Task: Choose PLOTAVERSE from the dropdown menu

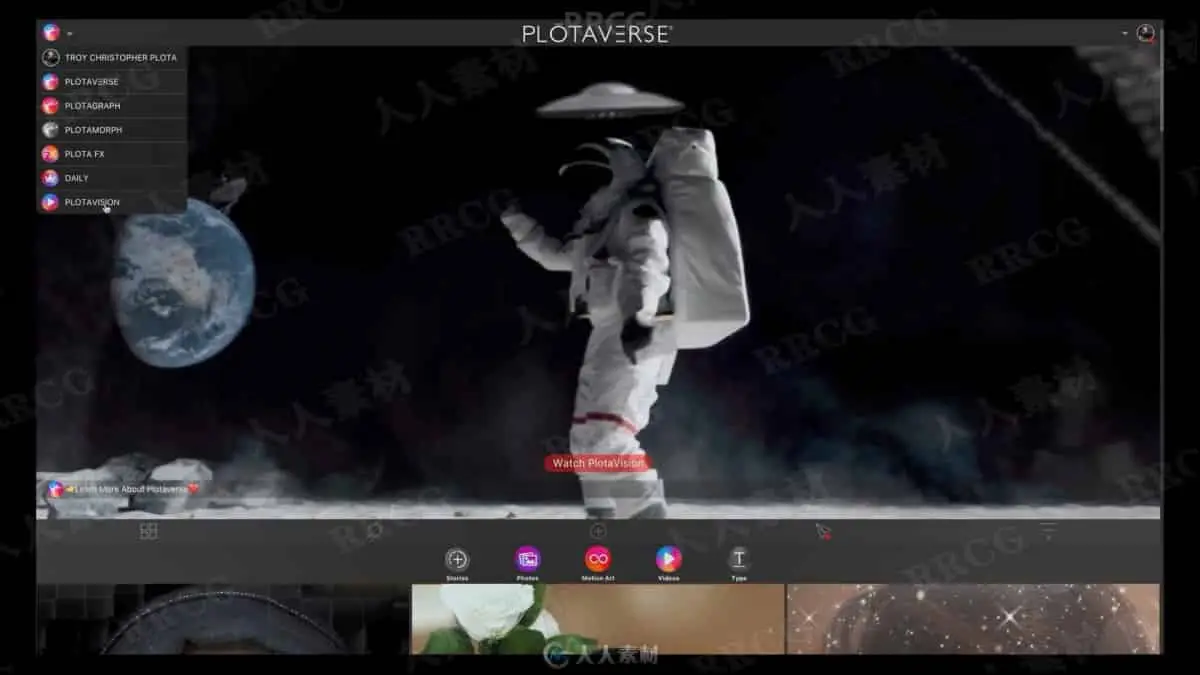Action: pyautogui.click(x=112, y=82)
